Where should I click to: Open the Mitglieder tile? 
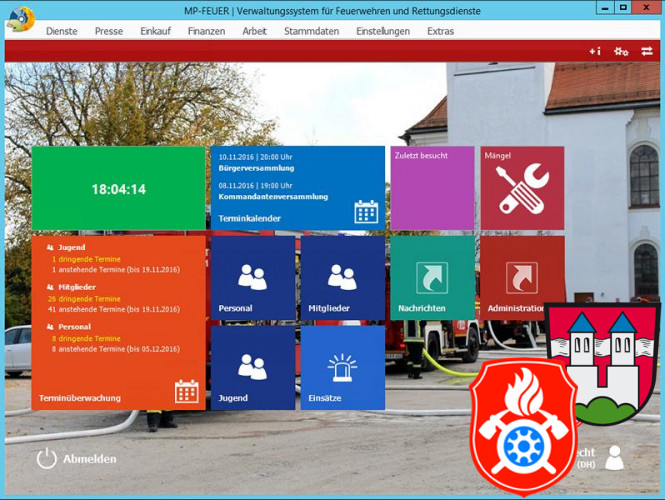click(342, 278)
